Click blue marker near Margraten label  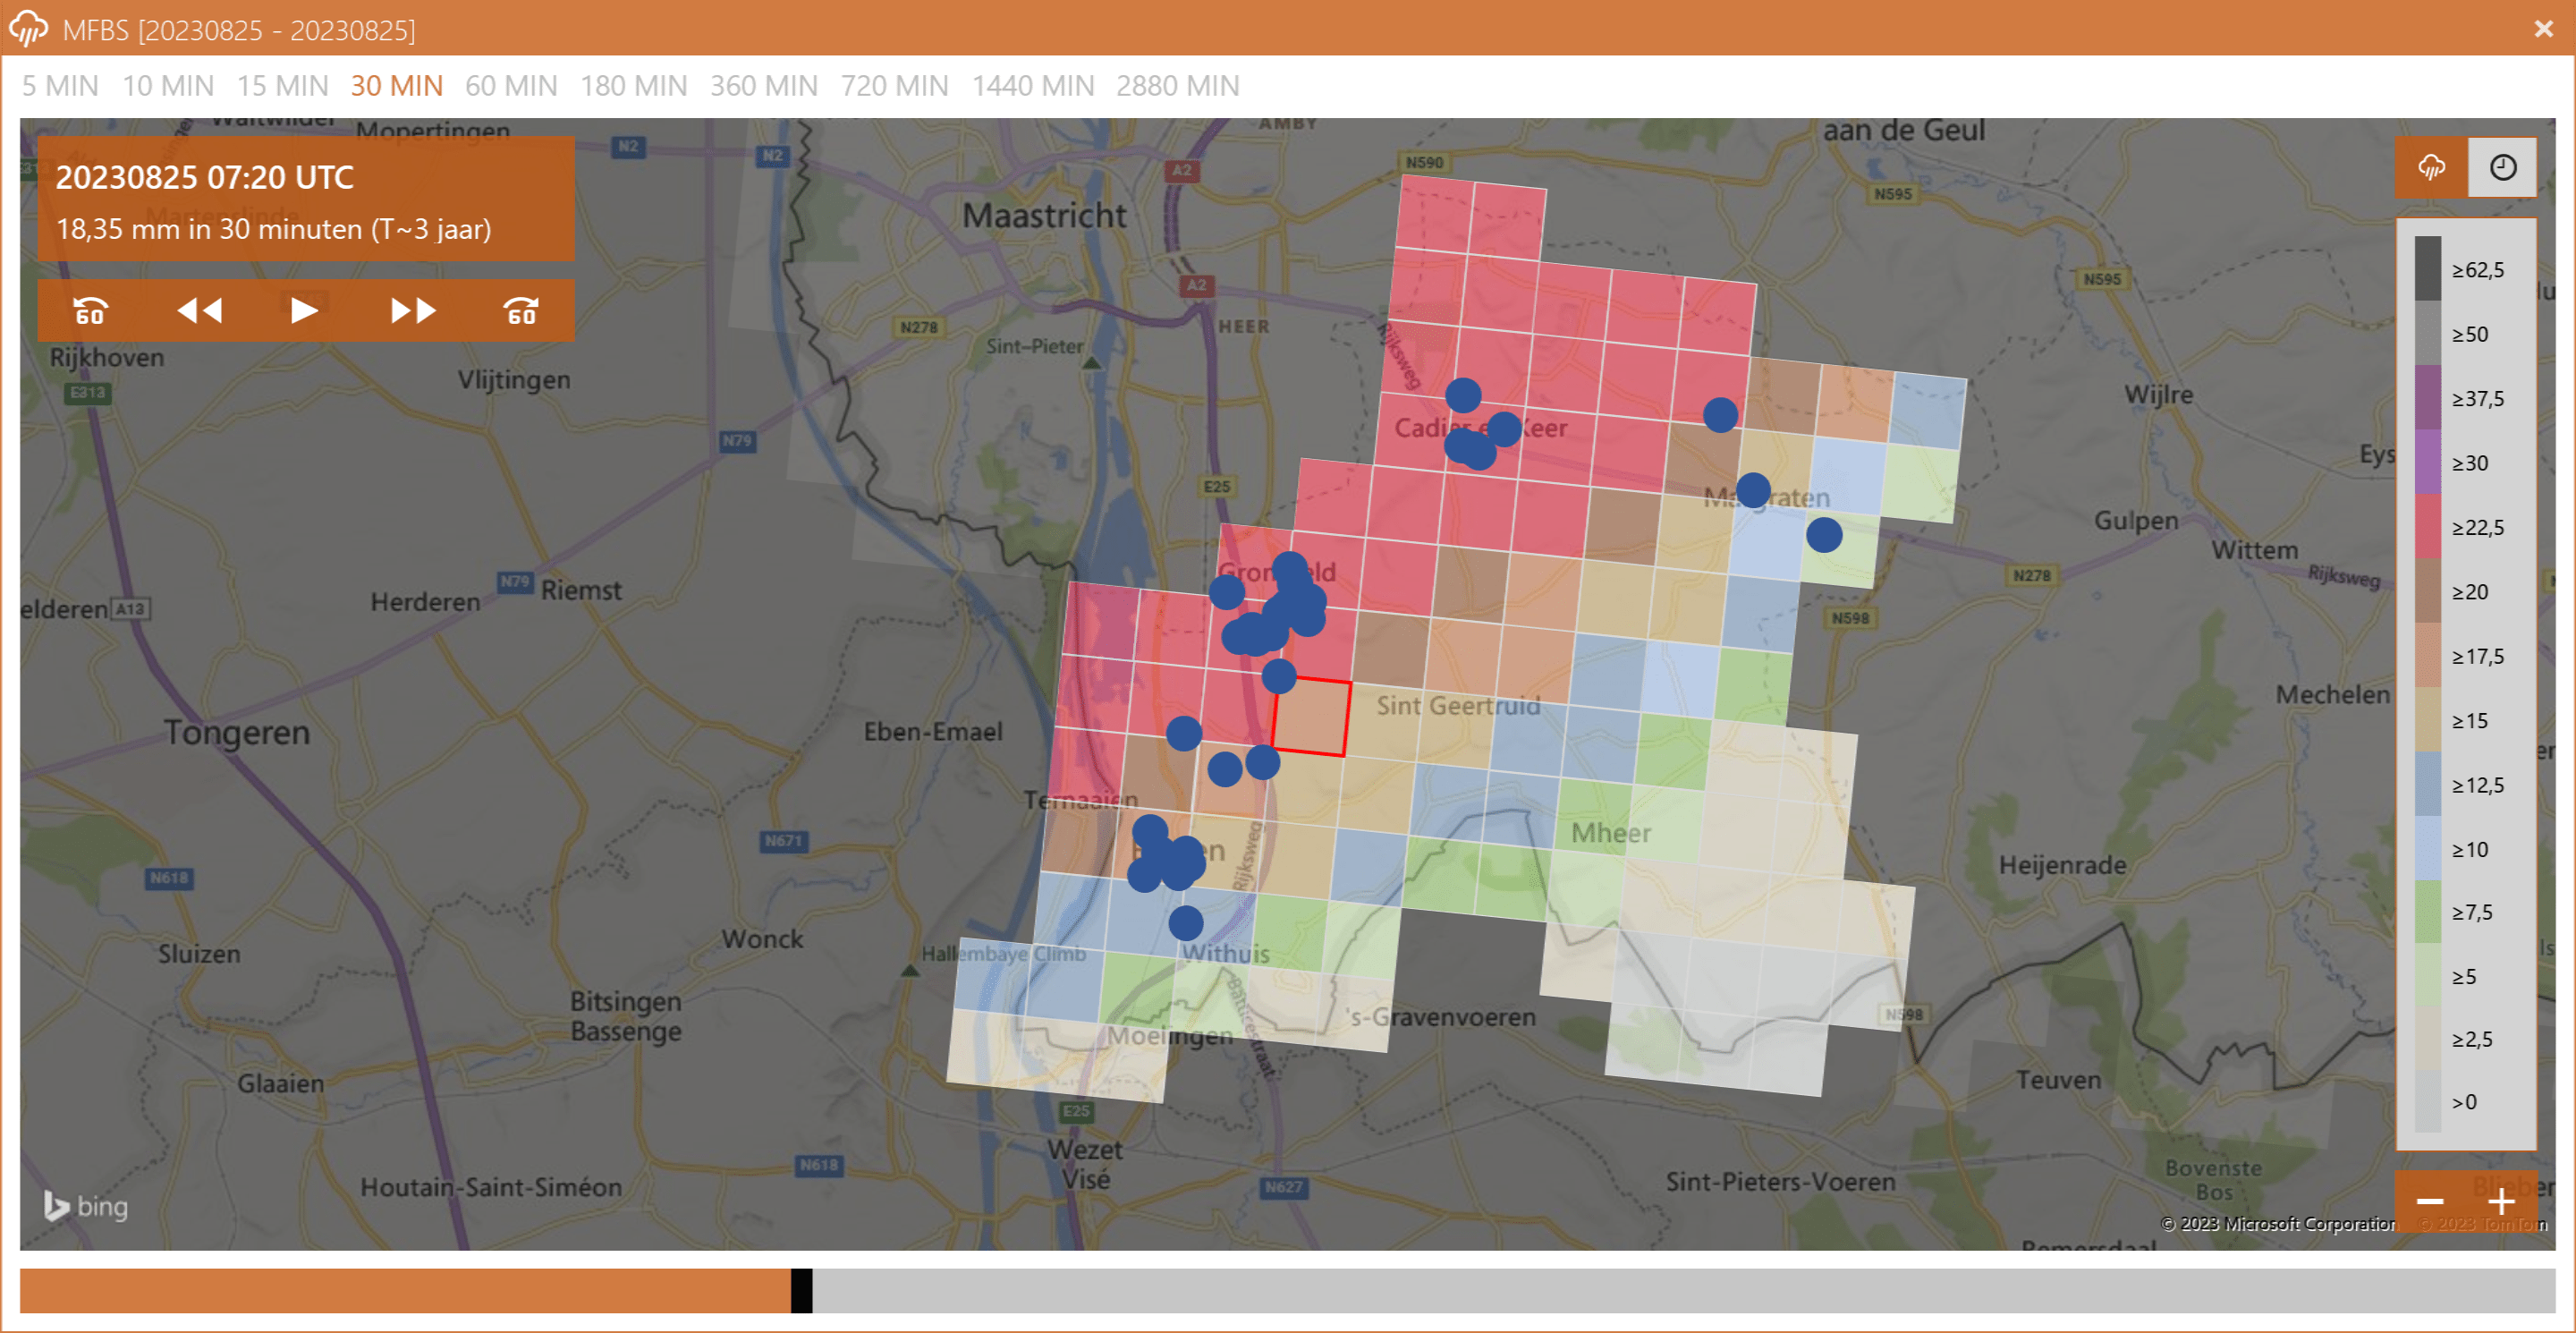point(1753,490)
